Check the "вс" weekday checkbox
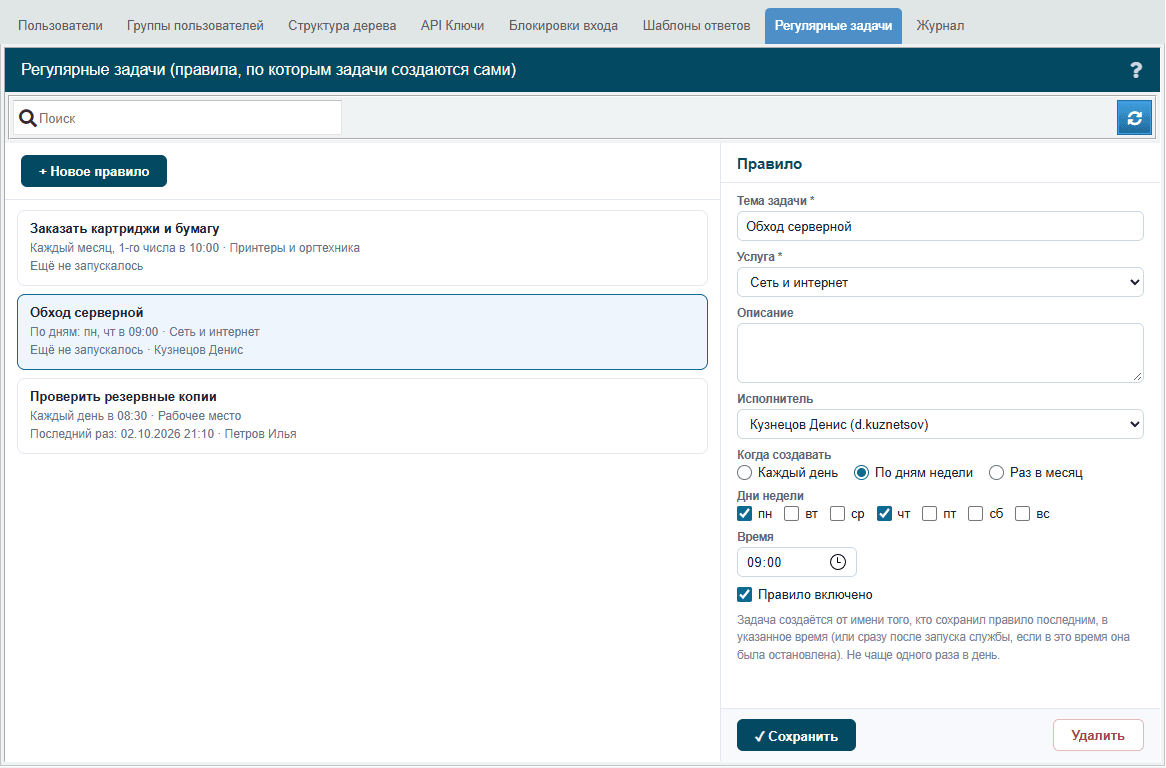Screen dimensions: 1166x768 pyautogui.click(x=1022, y=514)
